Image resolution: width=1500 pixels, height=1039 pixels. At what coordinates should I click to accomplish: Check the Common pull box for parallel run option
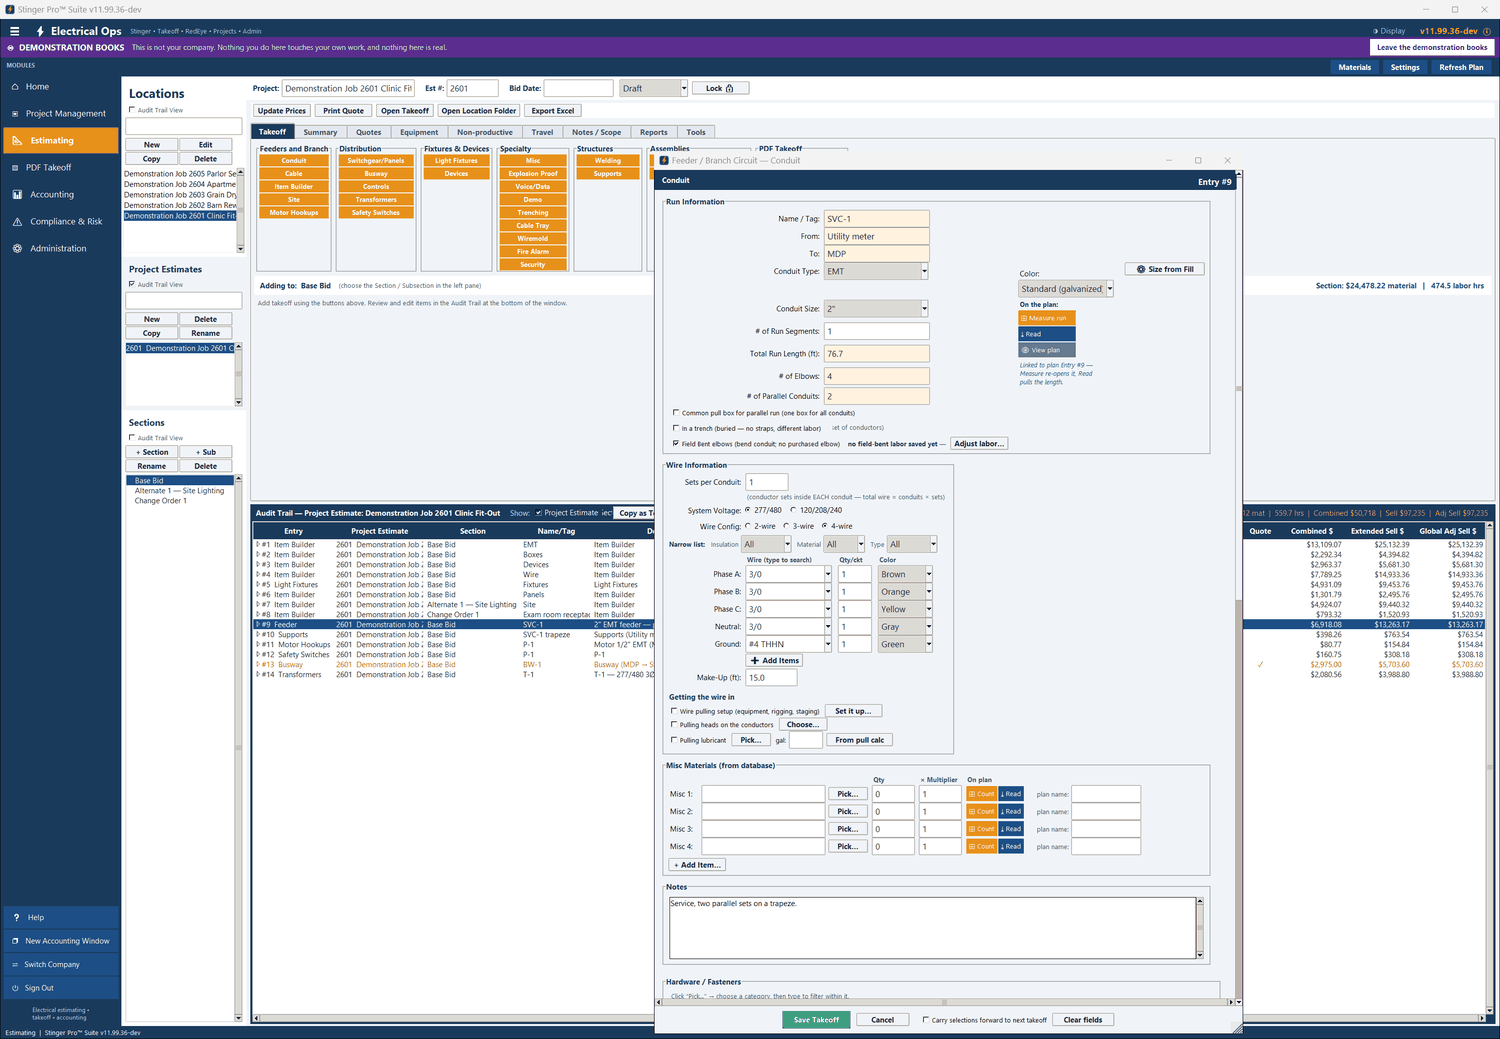pos(677,412)
